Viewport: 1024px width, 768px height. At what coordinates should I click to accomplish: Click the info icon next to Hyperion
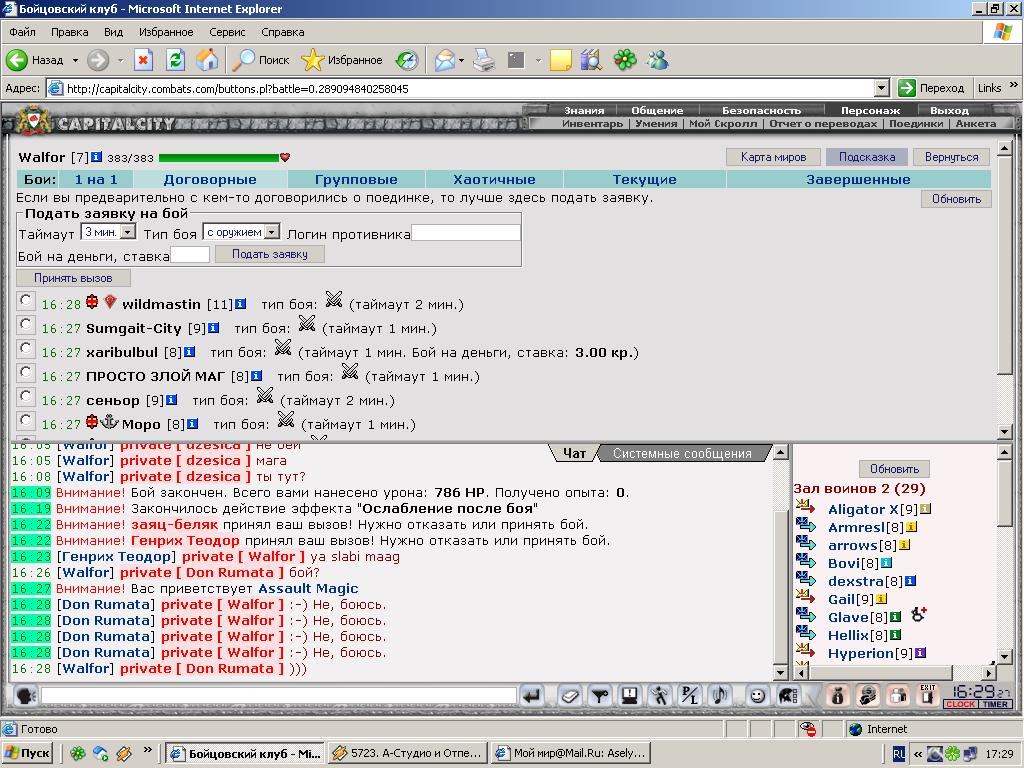tap(920, 652)
